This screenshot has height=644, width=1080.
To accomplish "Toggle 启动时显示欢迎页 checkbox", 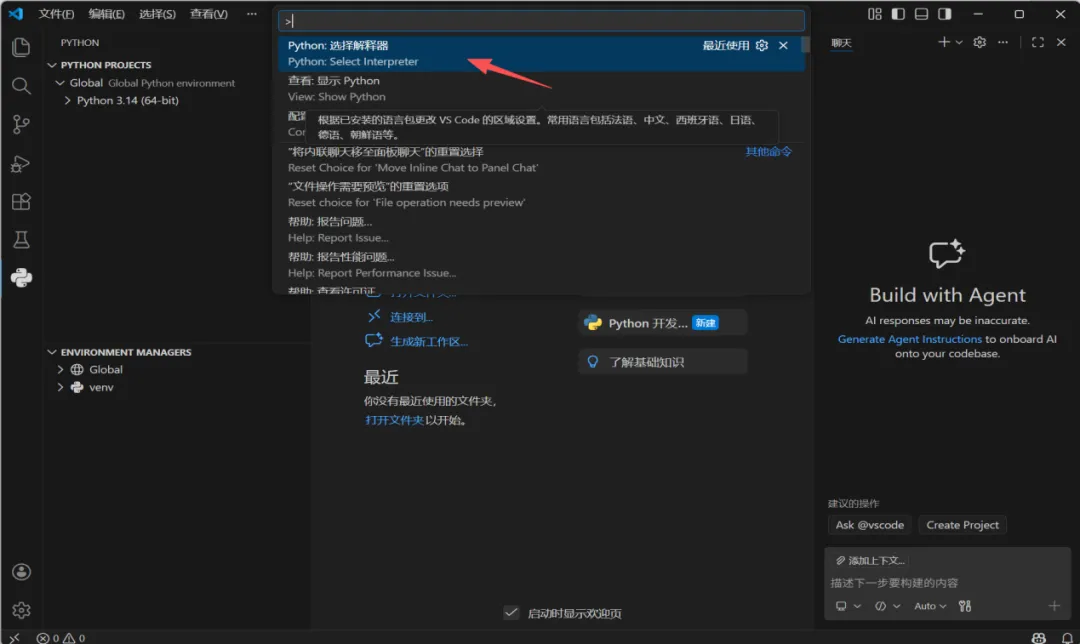I will 511,613.
